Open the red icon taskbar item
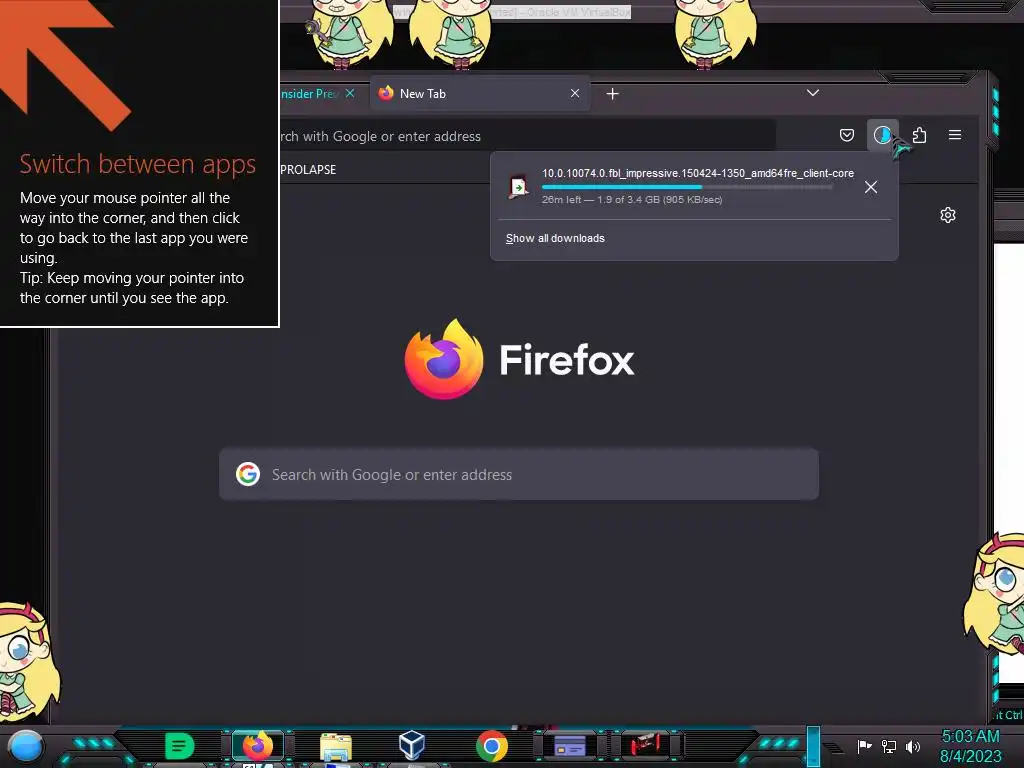 click(645, 745)
